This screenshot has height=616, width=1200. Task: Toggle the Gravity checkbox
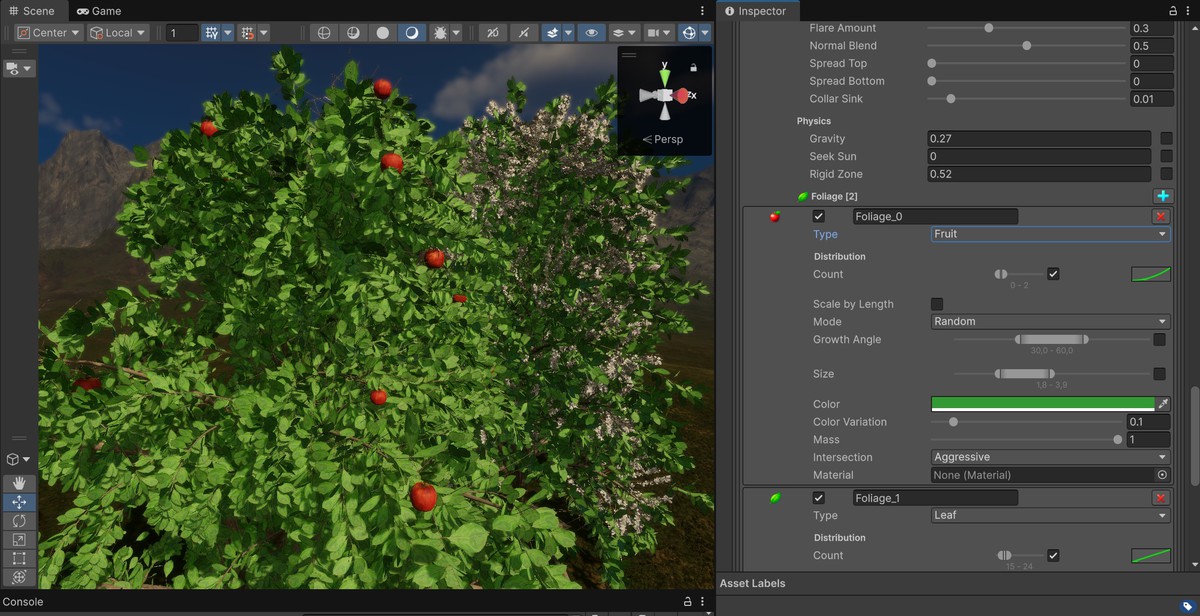click(x=1166, y=139)
